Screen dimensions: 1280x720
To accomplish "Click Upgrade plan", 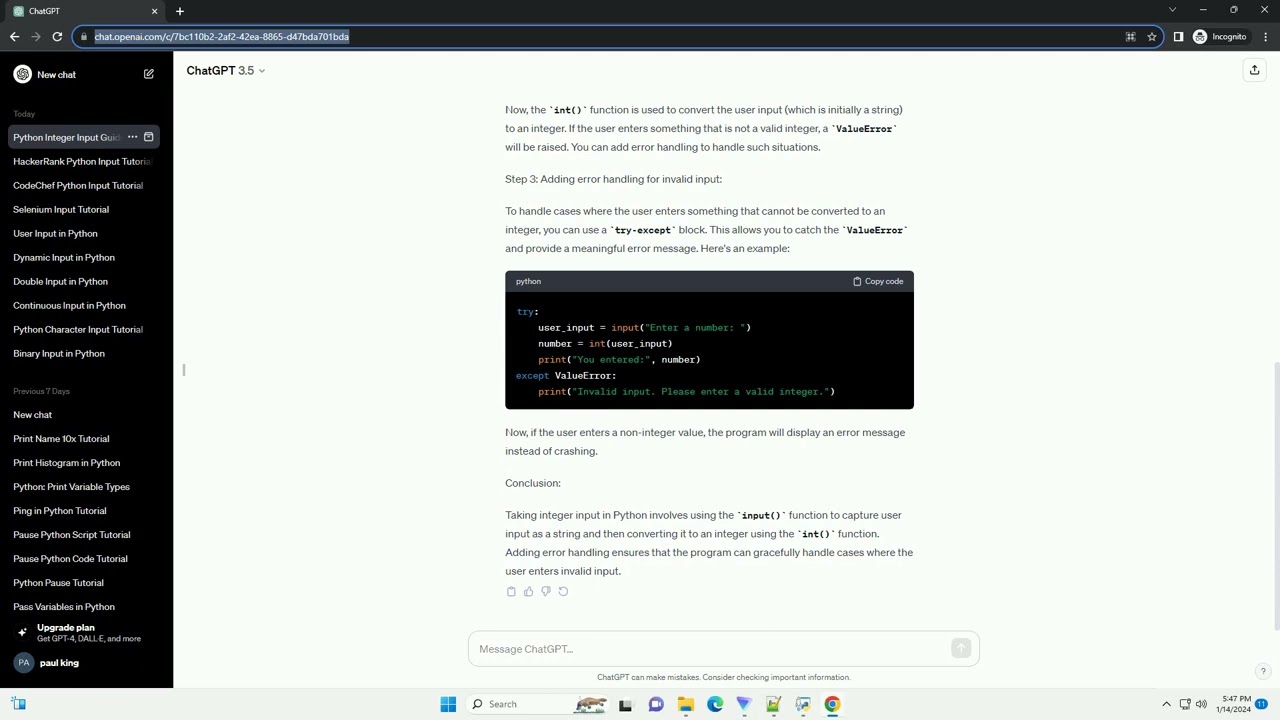I will pyautogui.click(x=86, y=633).
